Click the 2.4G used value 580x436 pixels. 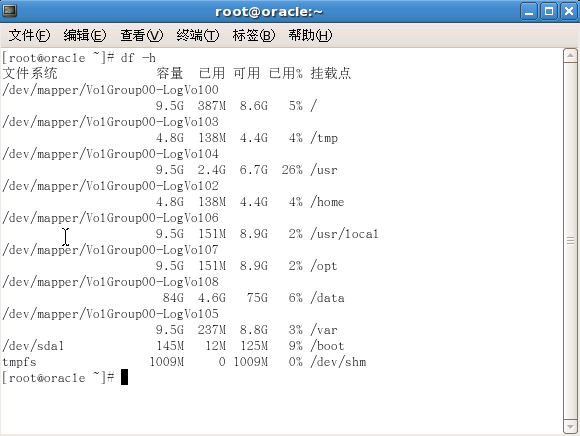pos(212,170)
